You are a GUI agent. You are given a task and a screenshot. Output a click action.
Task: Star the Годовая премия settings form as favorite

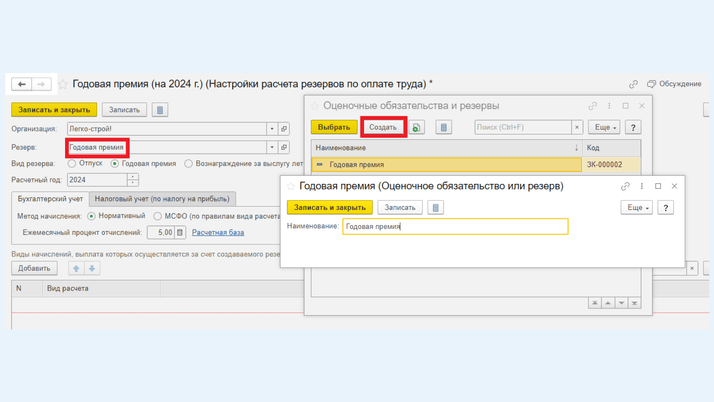point(63,84)
